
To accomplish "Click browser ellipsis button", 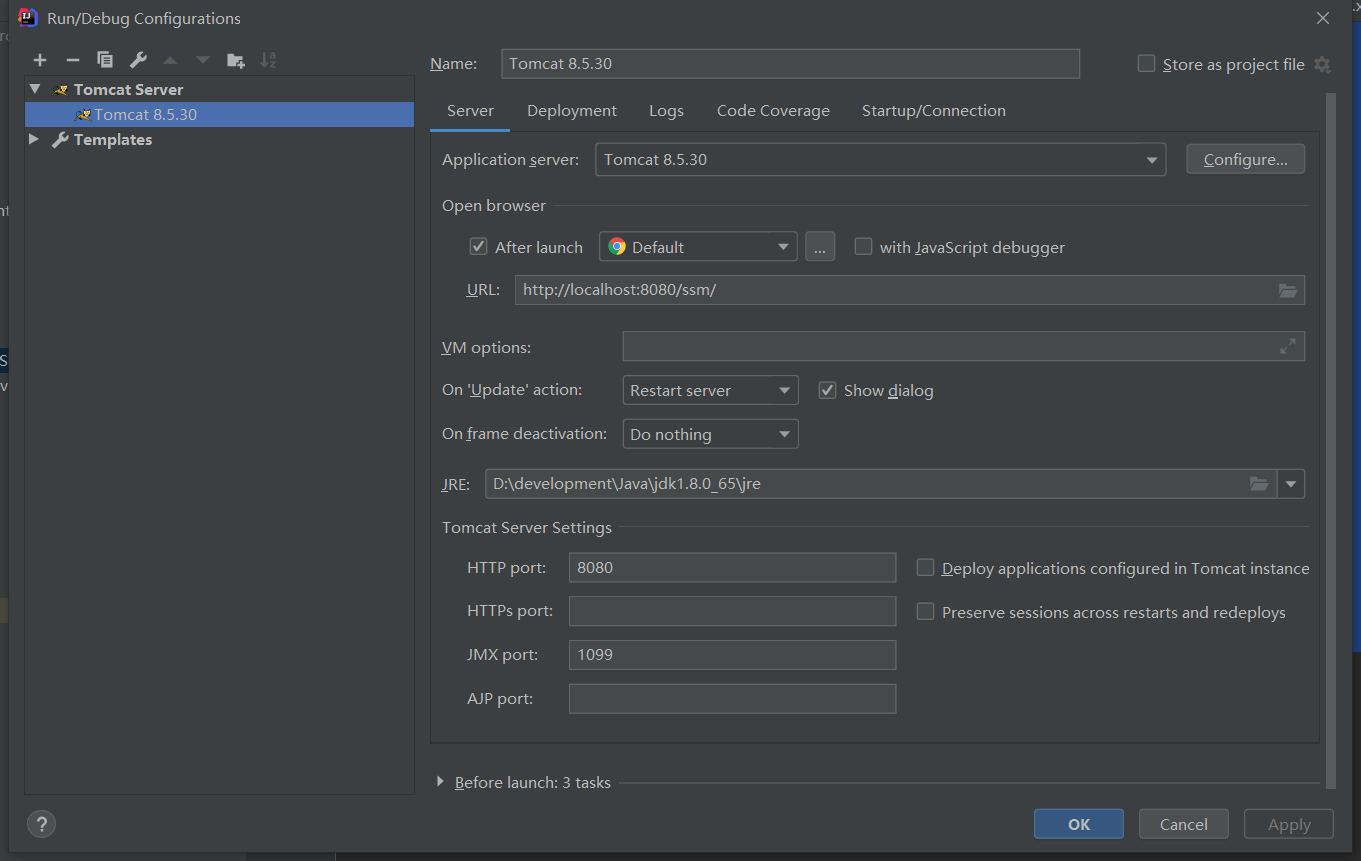I will click(819, 246).
